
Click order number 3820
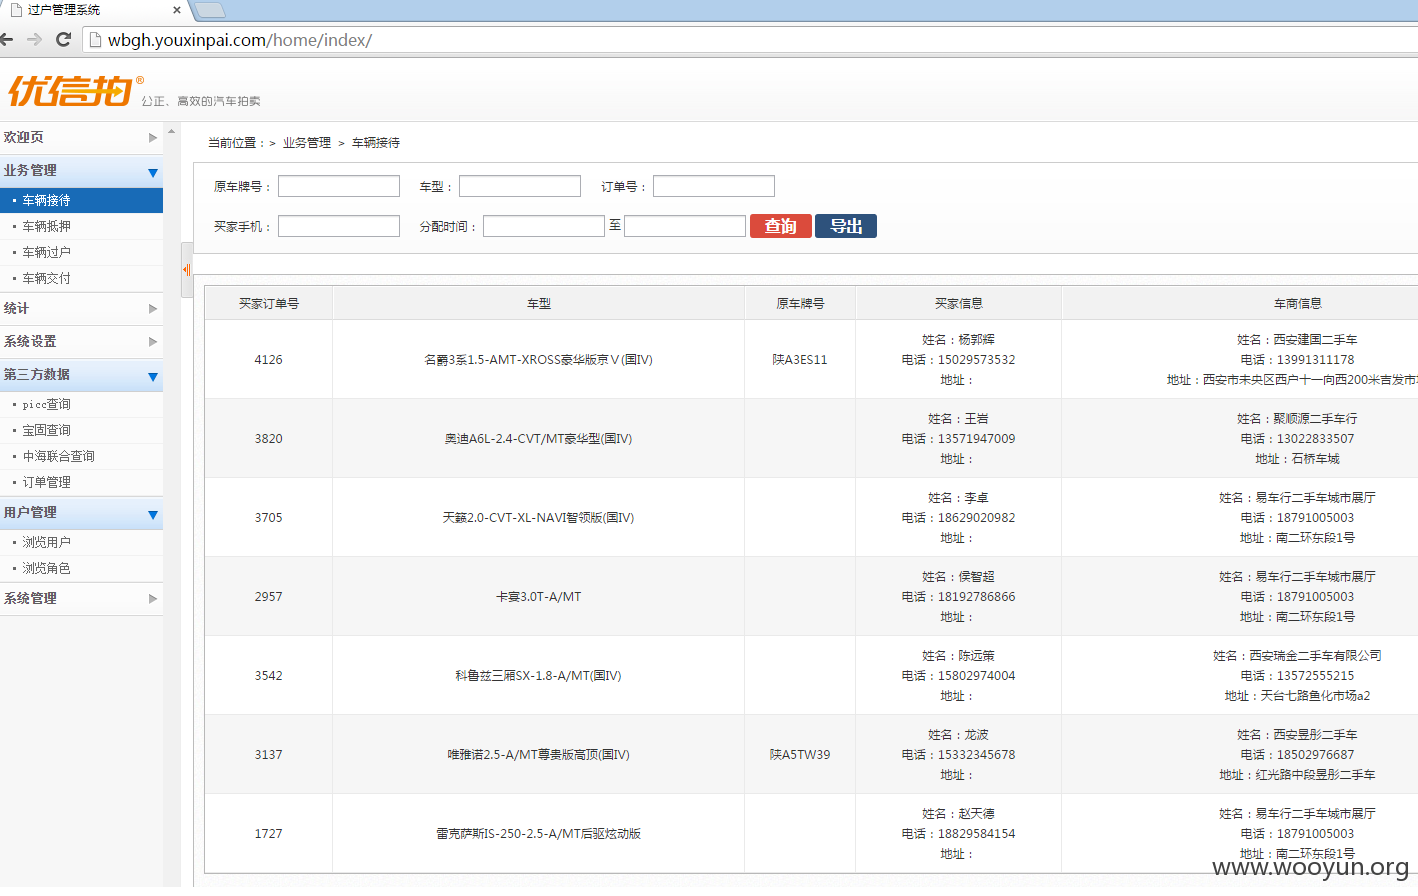[269, 439]
